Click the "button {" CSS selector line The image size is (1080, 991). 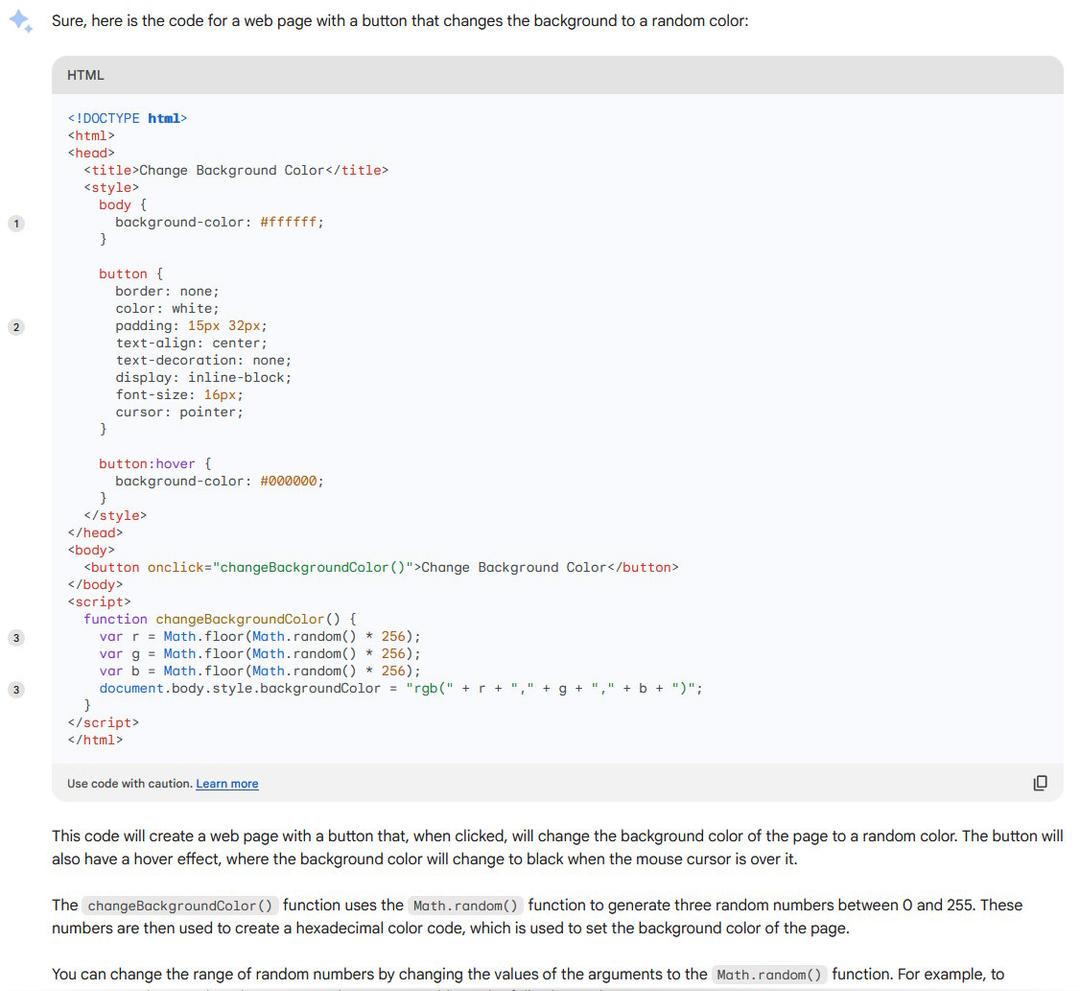[x=131, y=273]
